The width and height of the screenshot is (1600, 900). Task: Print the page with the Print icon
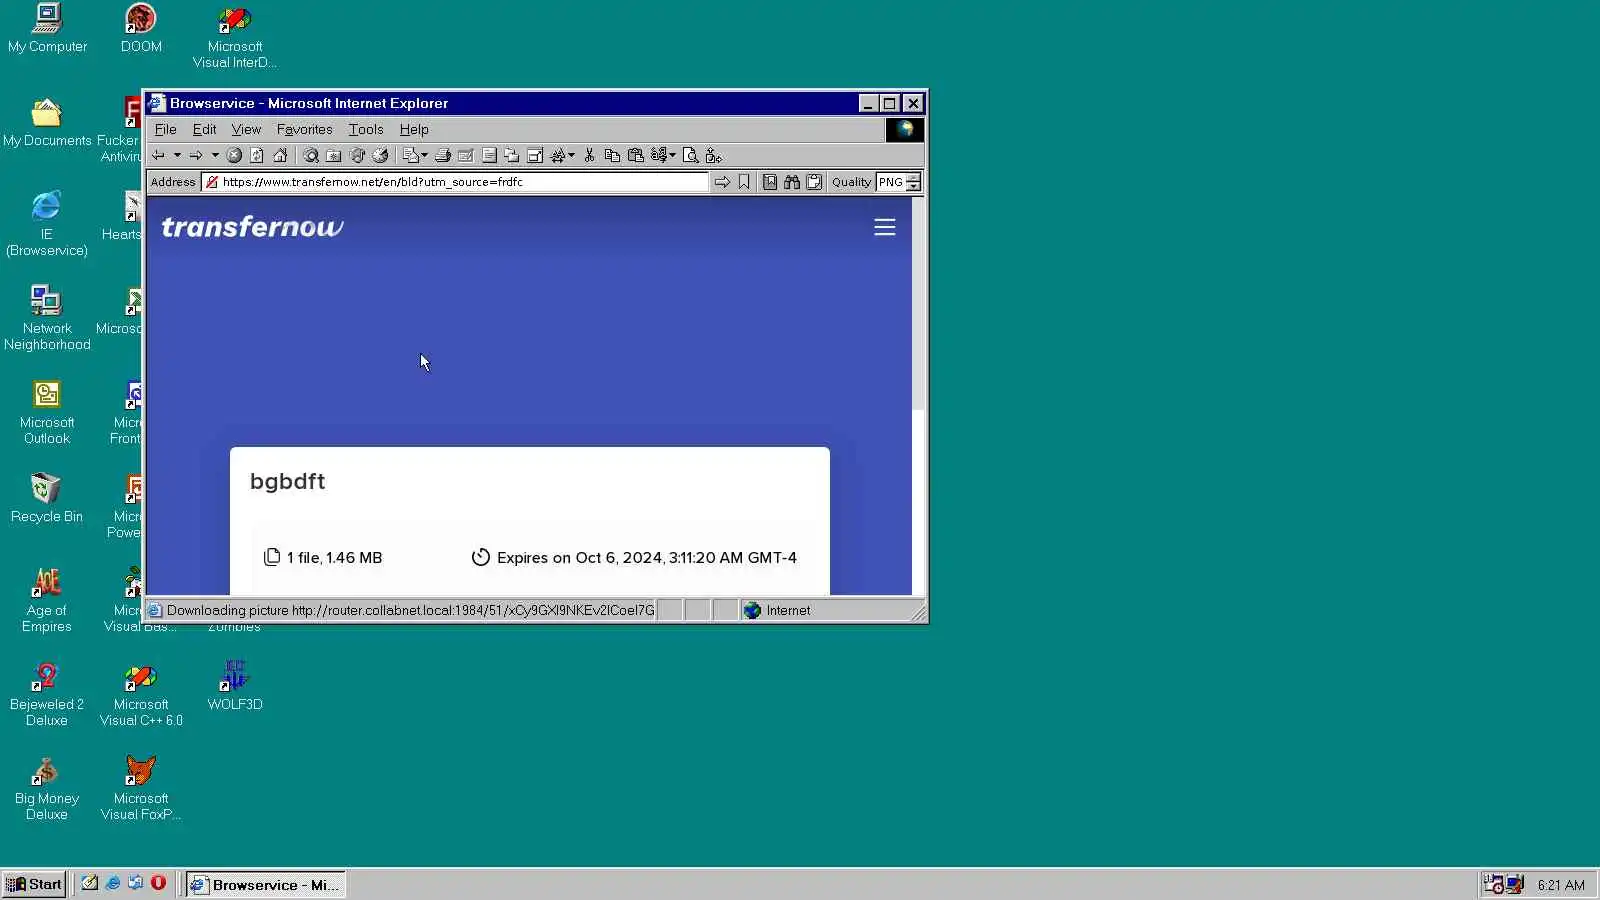click(x=442, y=155)
